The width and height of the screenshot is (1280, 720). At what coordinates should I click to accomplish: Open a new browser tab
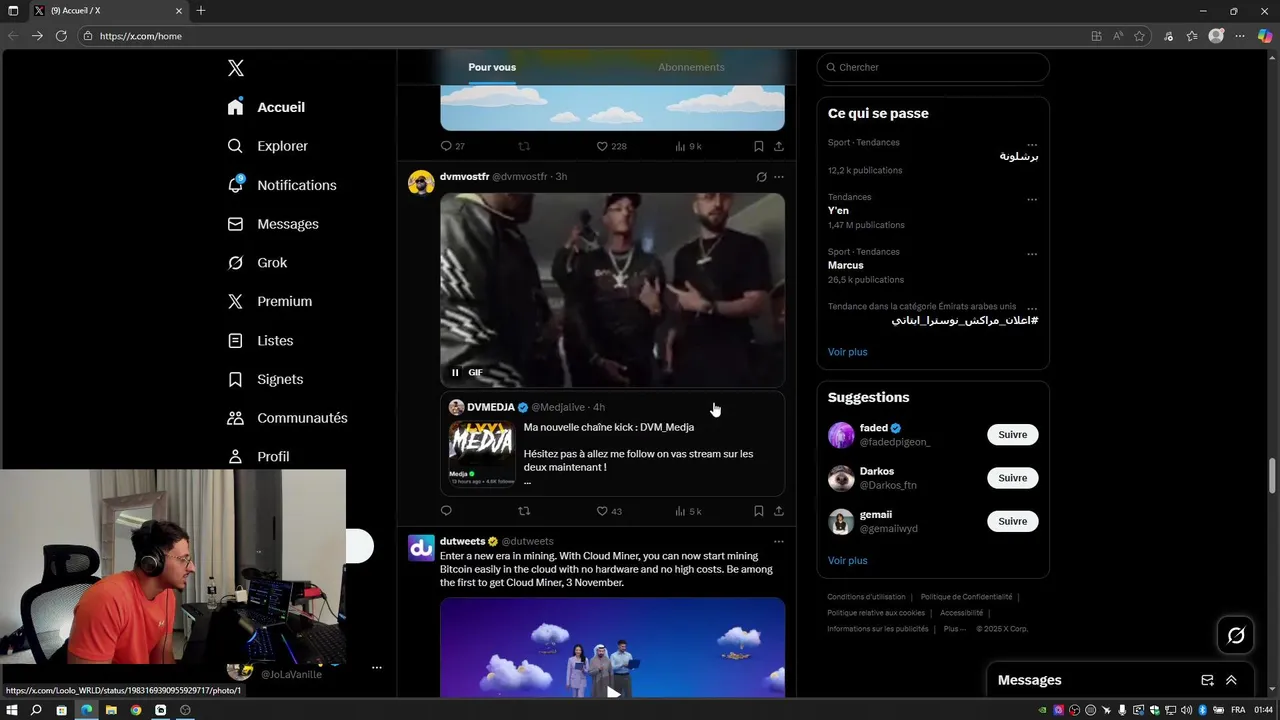click(201, 10)
